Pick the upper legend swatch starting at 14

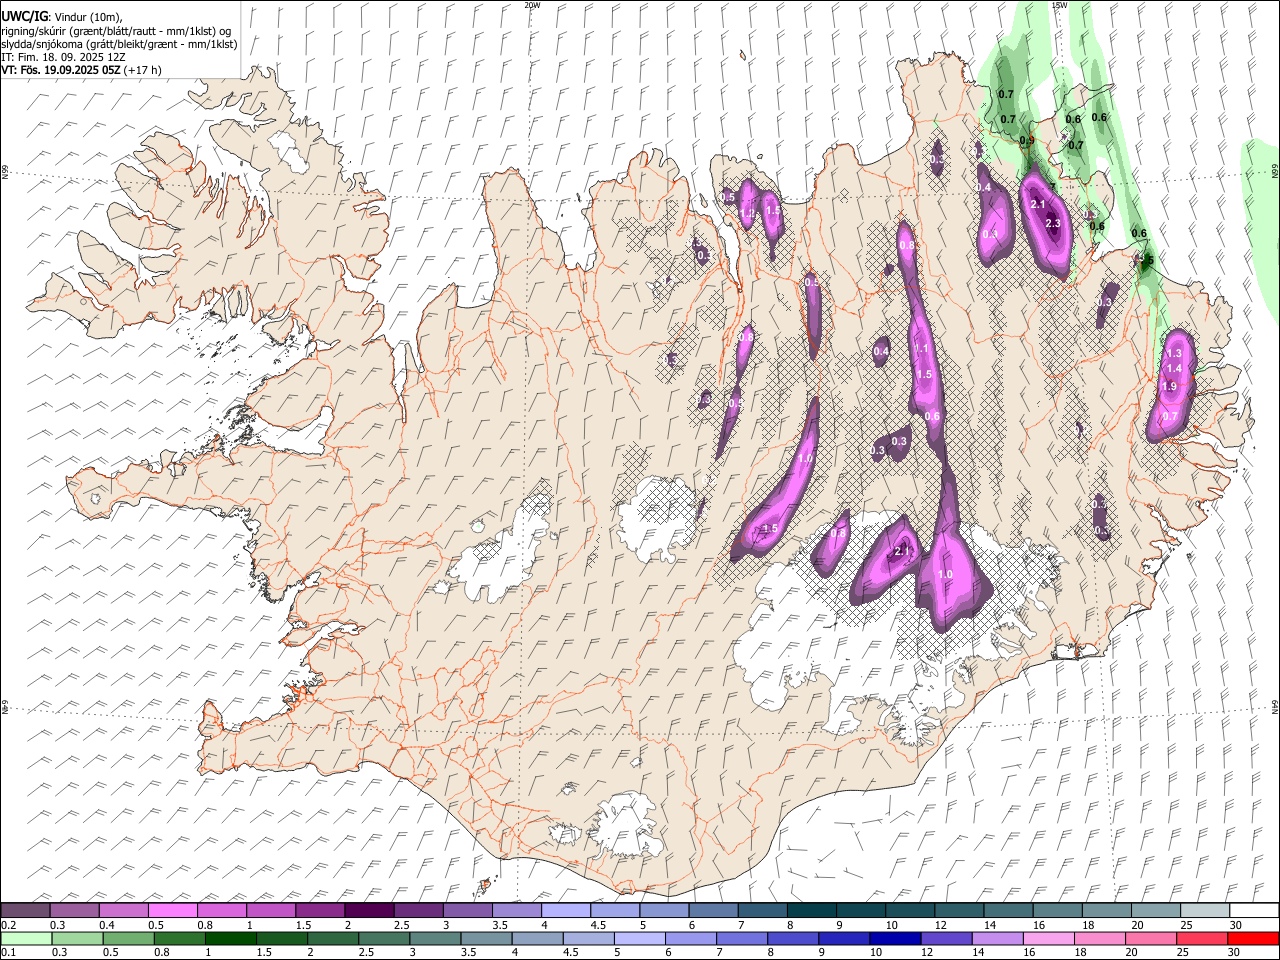(x=1007, y=910)
